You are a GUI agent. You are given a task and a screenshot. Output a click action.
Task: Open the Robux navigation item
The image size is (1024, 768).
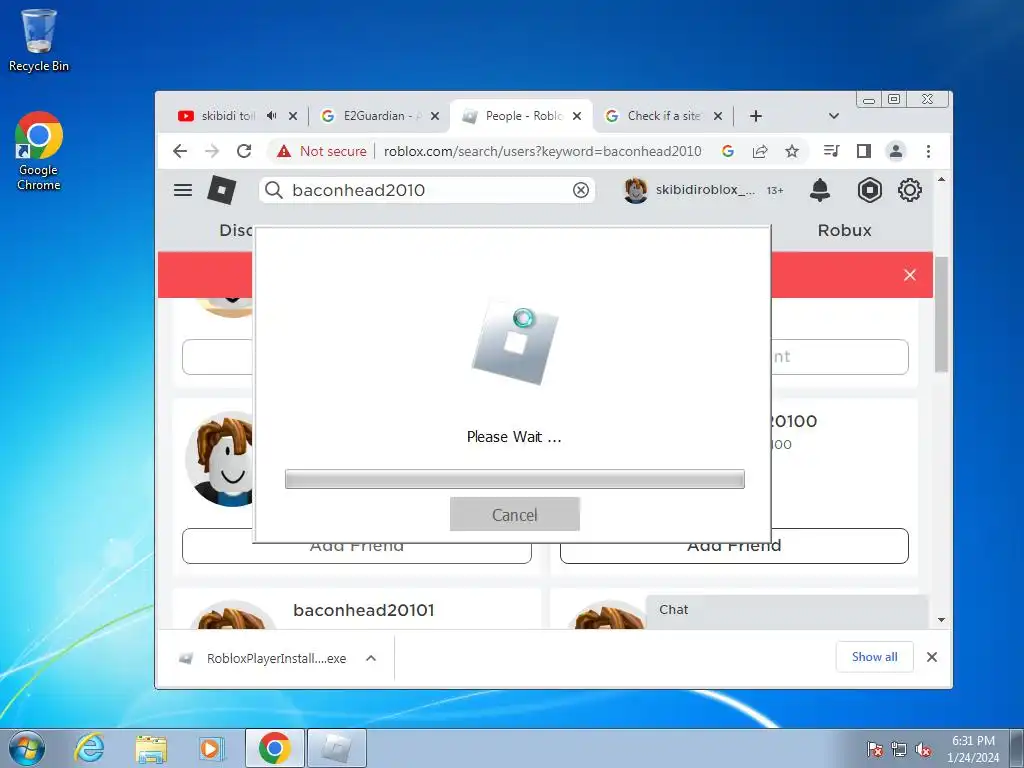tap(844, 231)
